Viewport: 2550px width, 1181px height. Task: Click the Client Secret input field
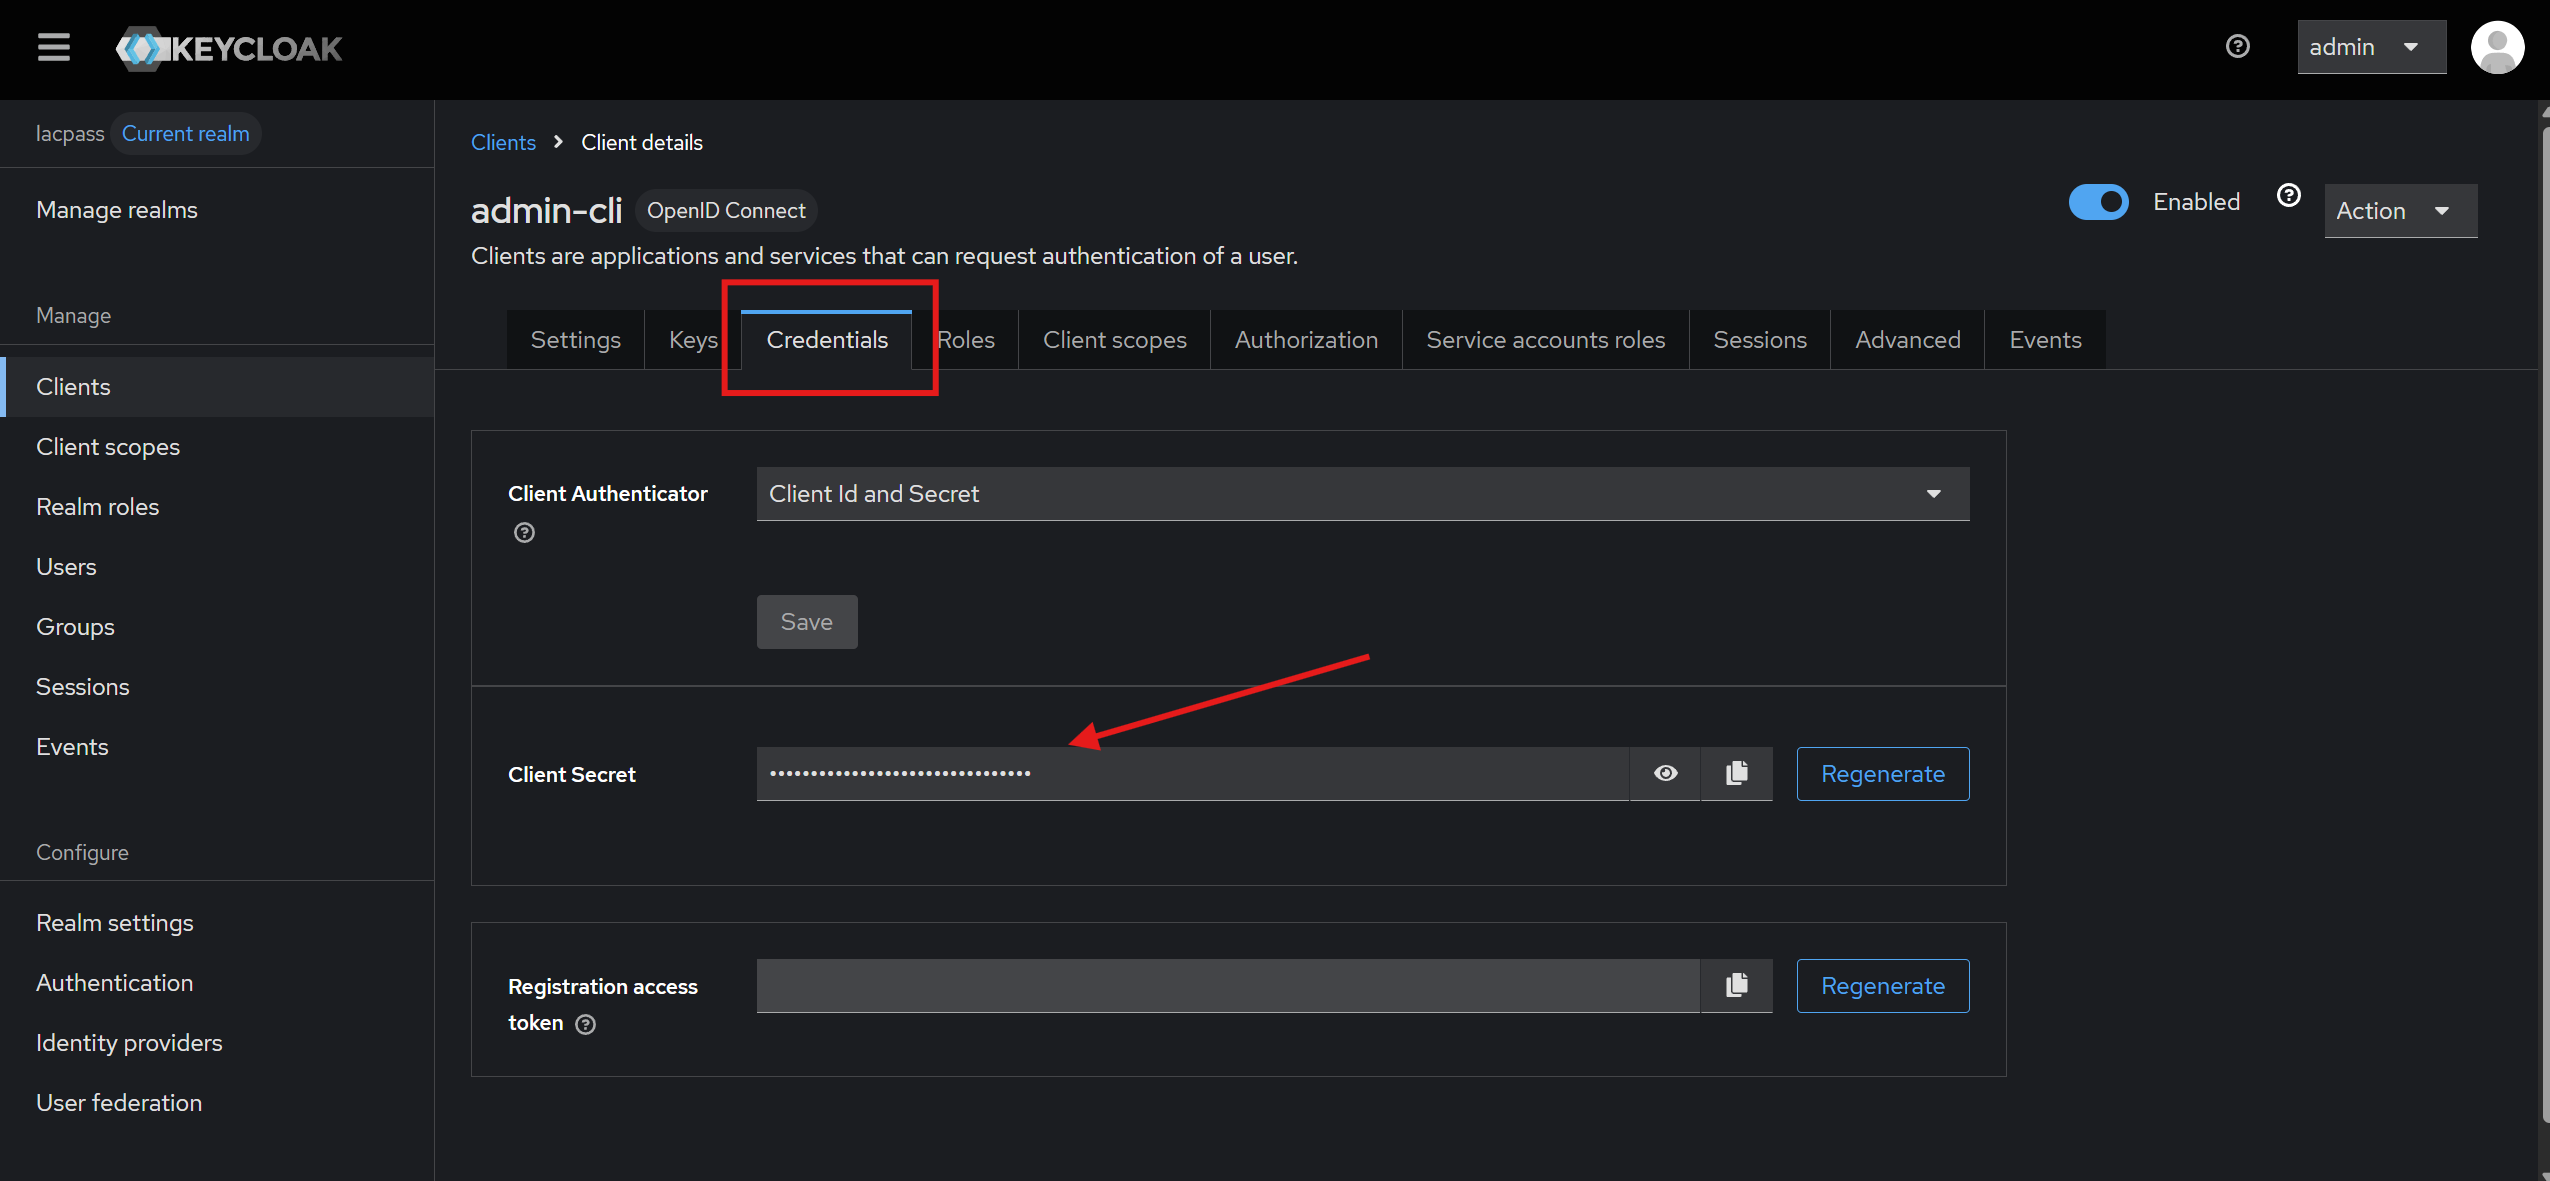coord(1193,774)
